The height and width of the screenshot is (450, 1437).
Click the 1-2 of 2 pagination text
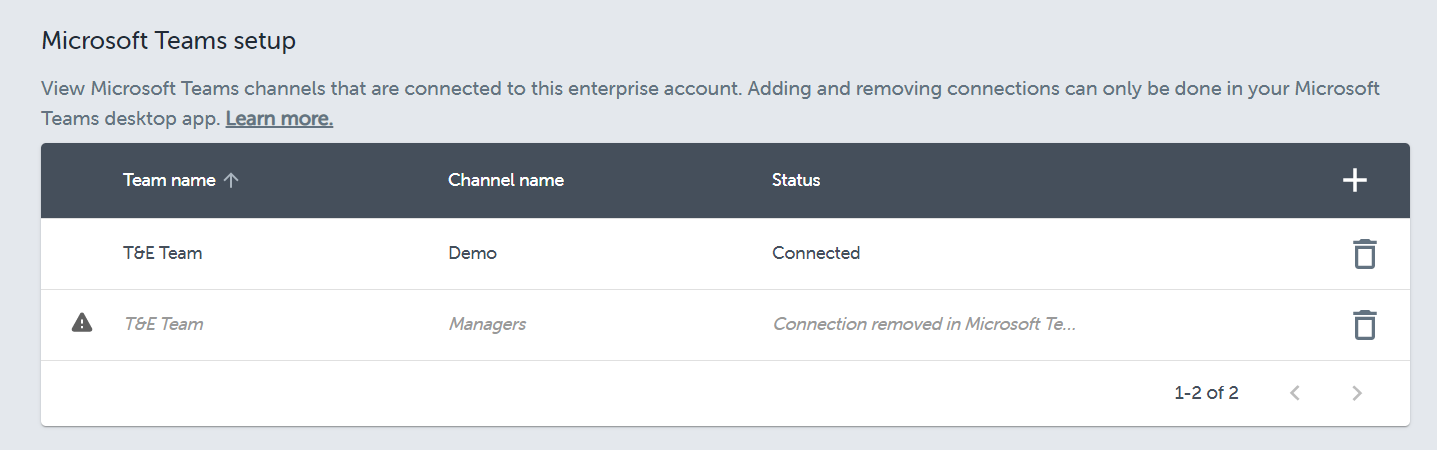(x=1206, y=393)
